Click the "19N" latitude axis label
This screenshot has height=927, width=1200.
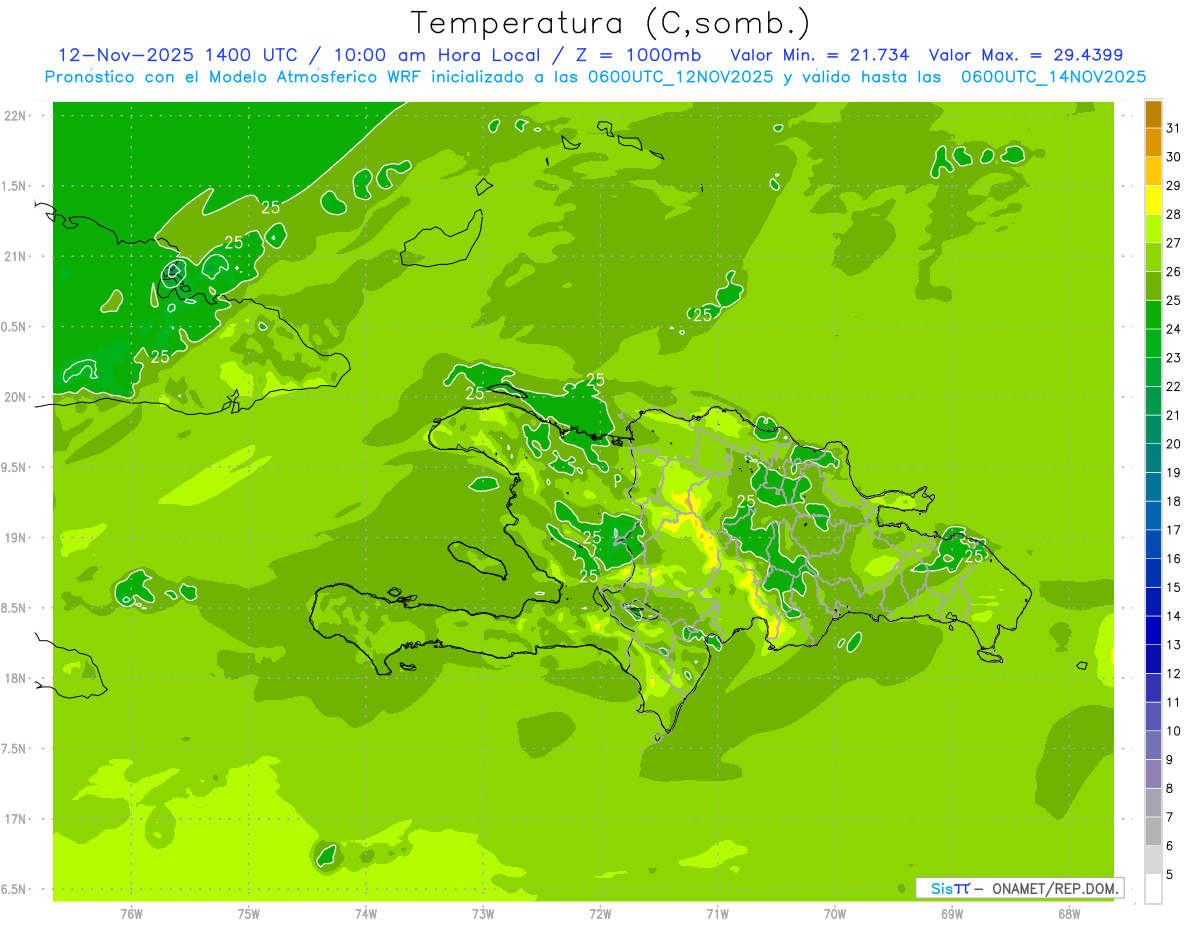pos(16,538)
